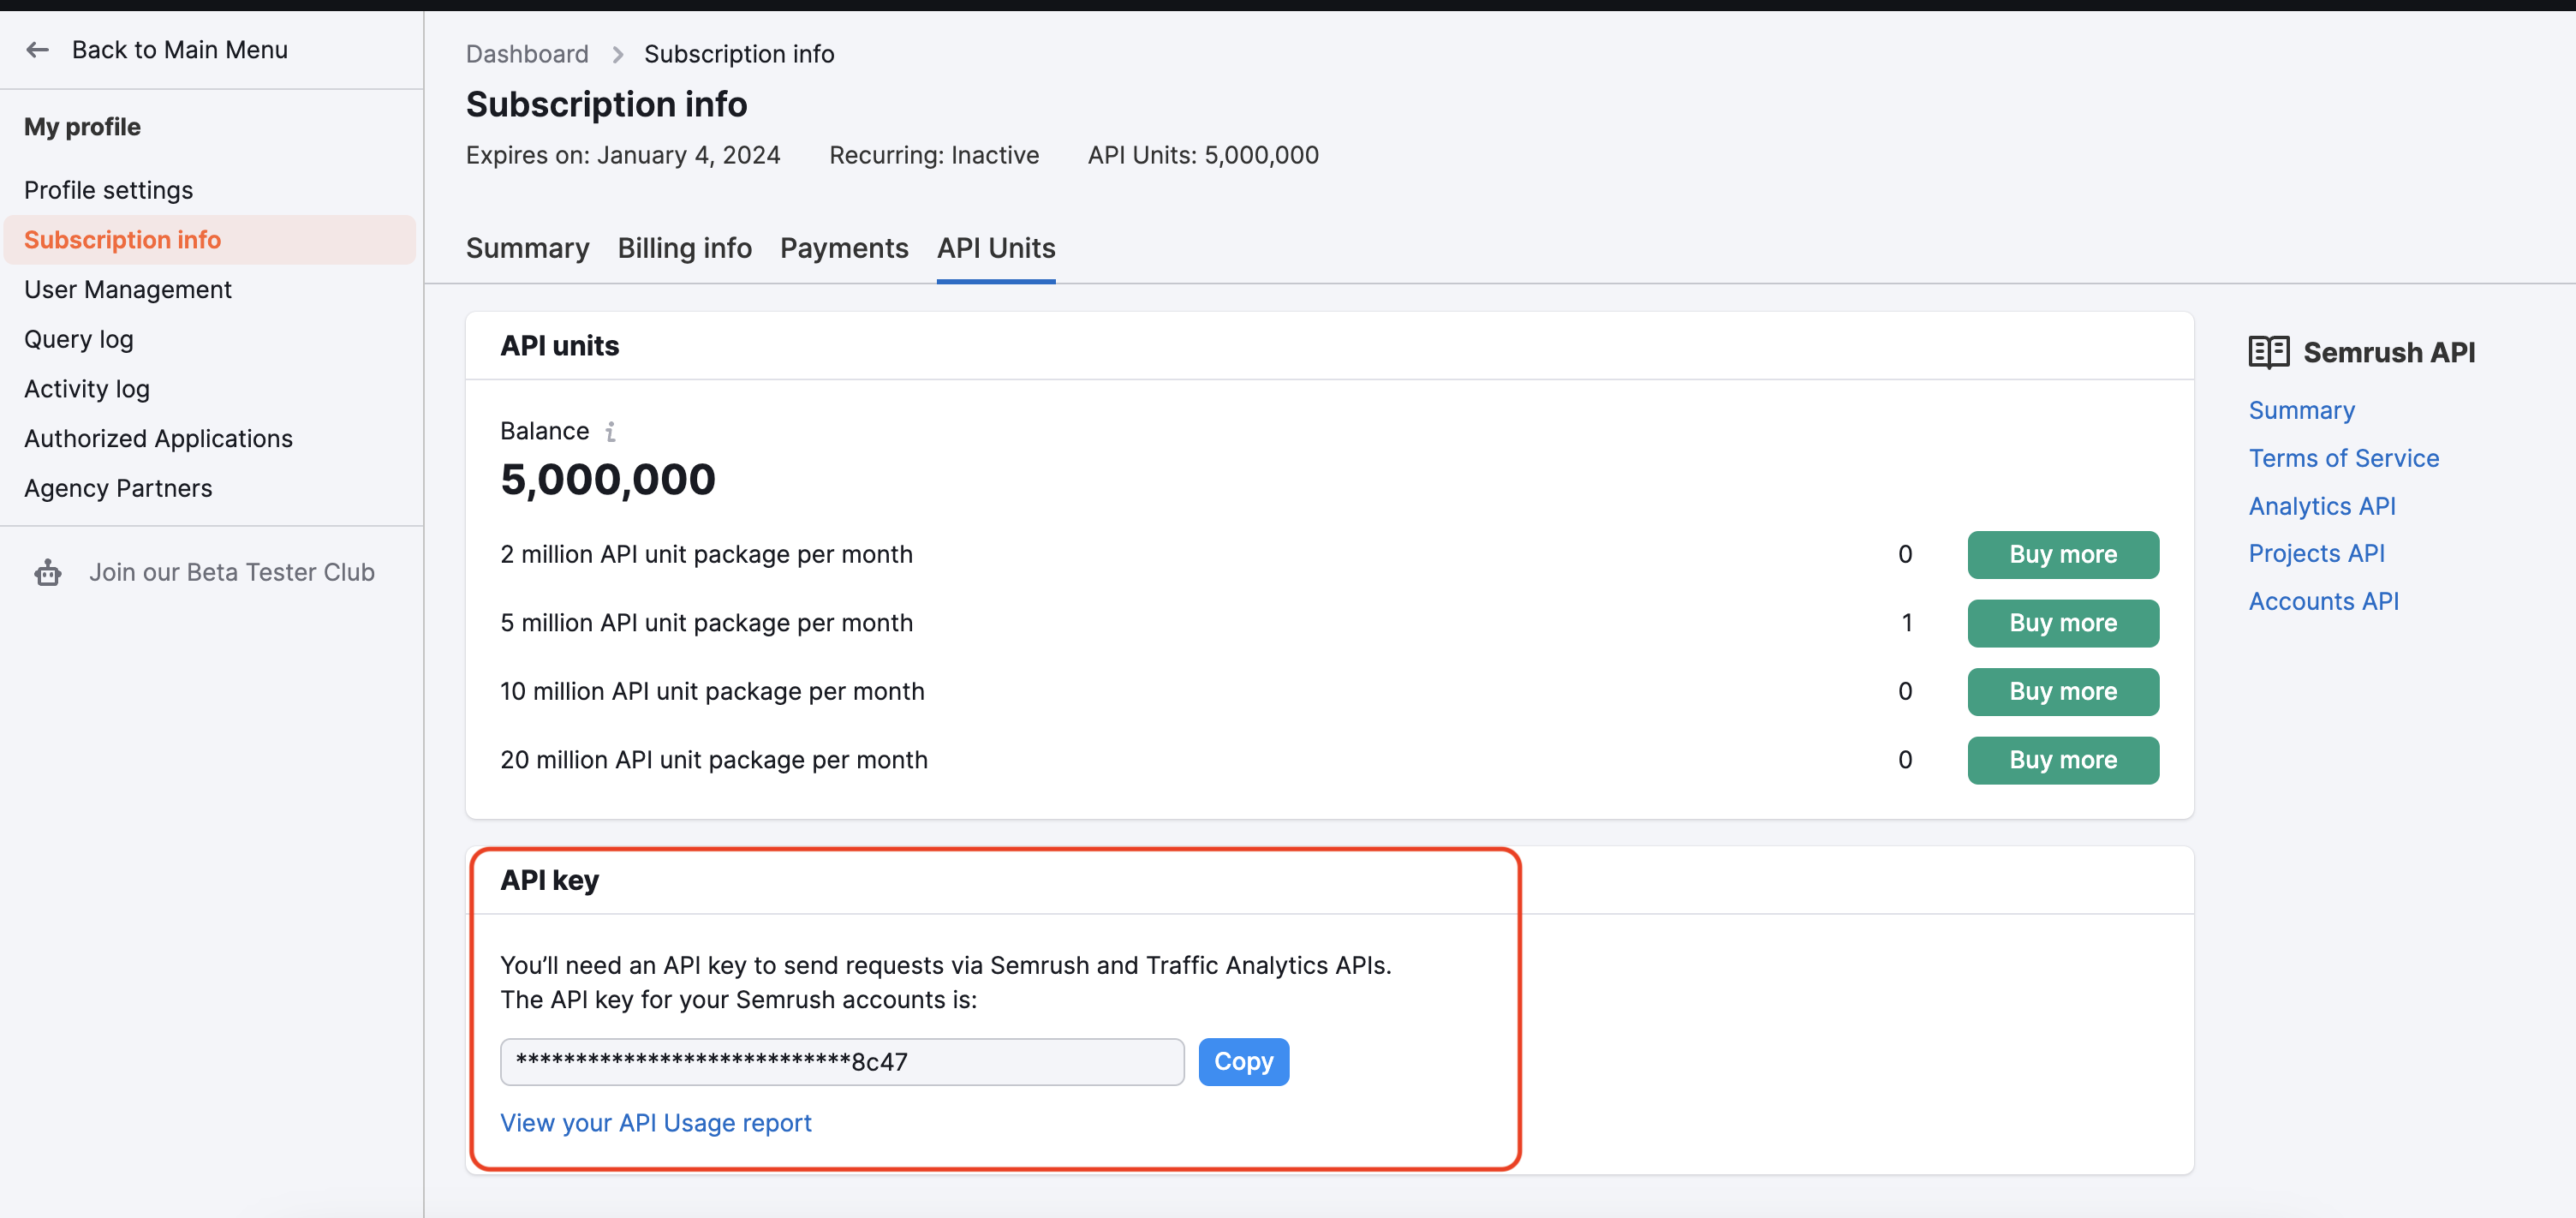
Task: View your API Usage report link
Action: click(x=655, y=1123)
